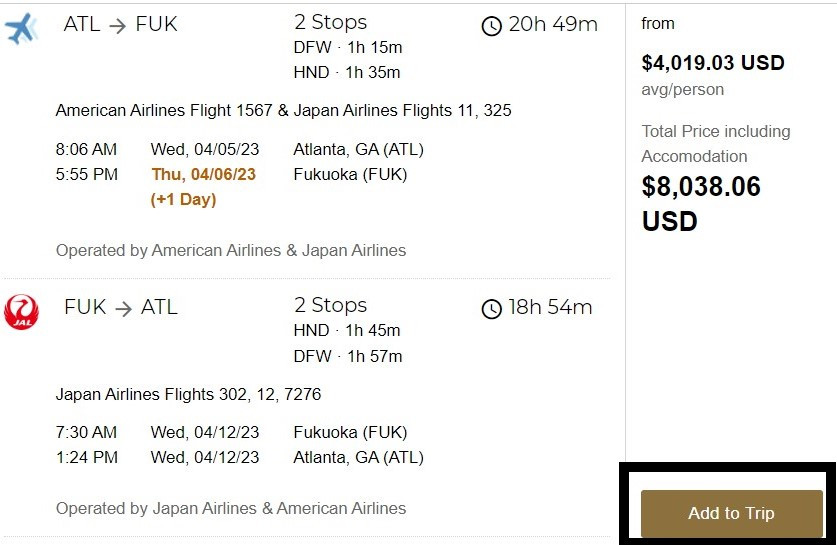Click the Add to Trip button
Image resolution: width=837 pixels, height=545 pixels.
tap(731, 513)
